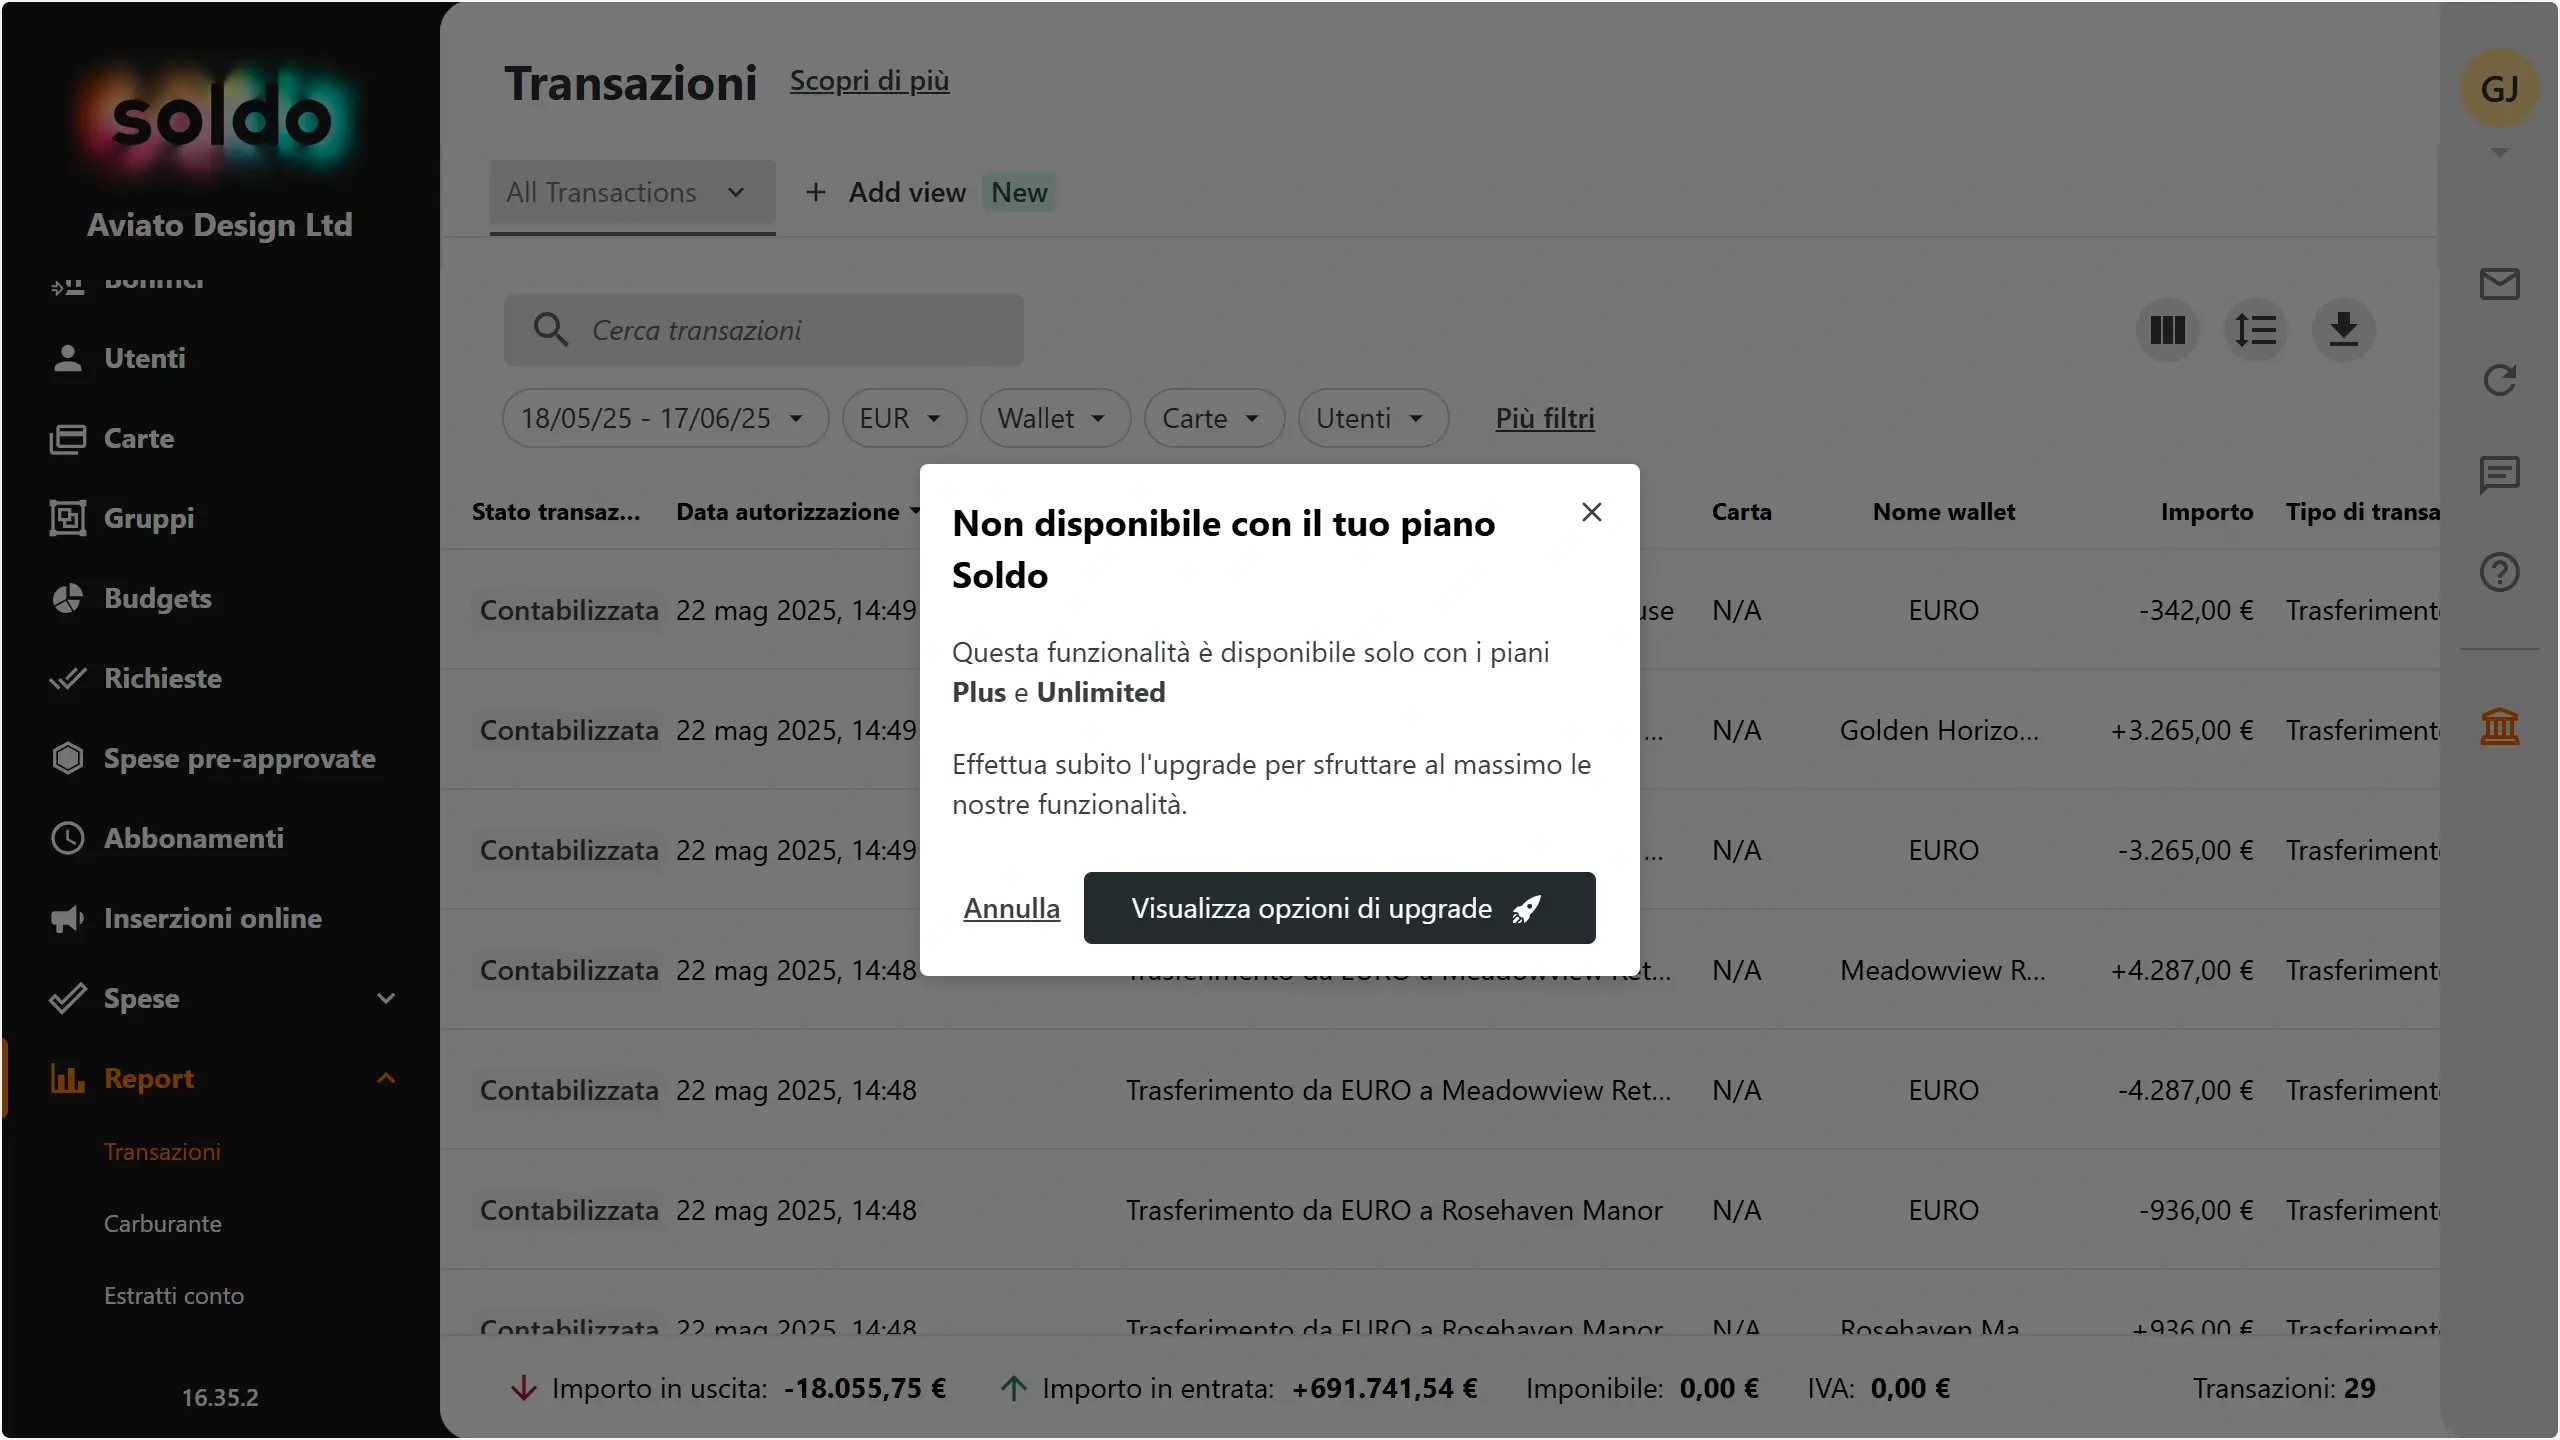2560x1440 pixels.
Task: Click the Annulla link in dialog
Action: click(x=1011, y=908)
